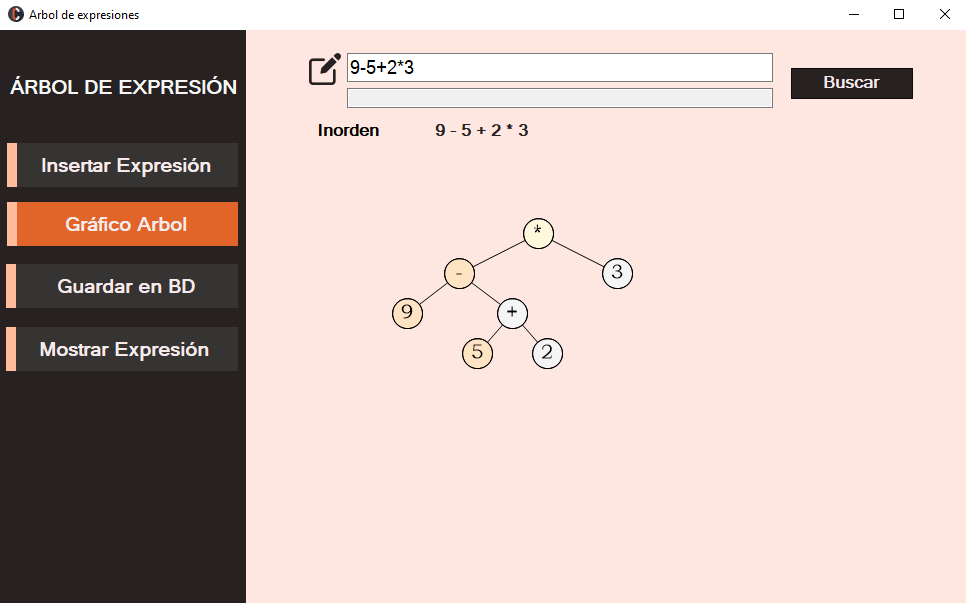
Task: Select the root multiplication node in the tree
Action: 538,232
